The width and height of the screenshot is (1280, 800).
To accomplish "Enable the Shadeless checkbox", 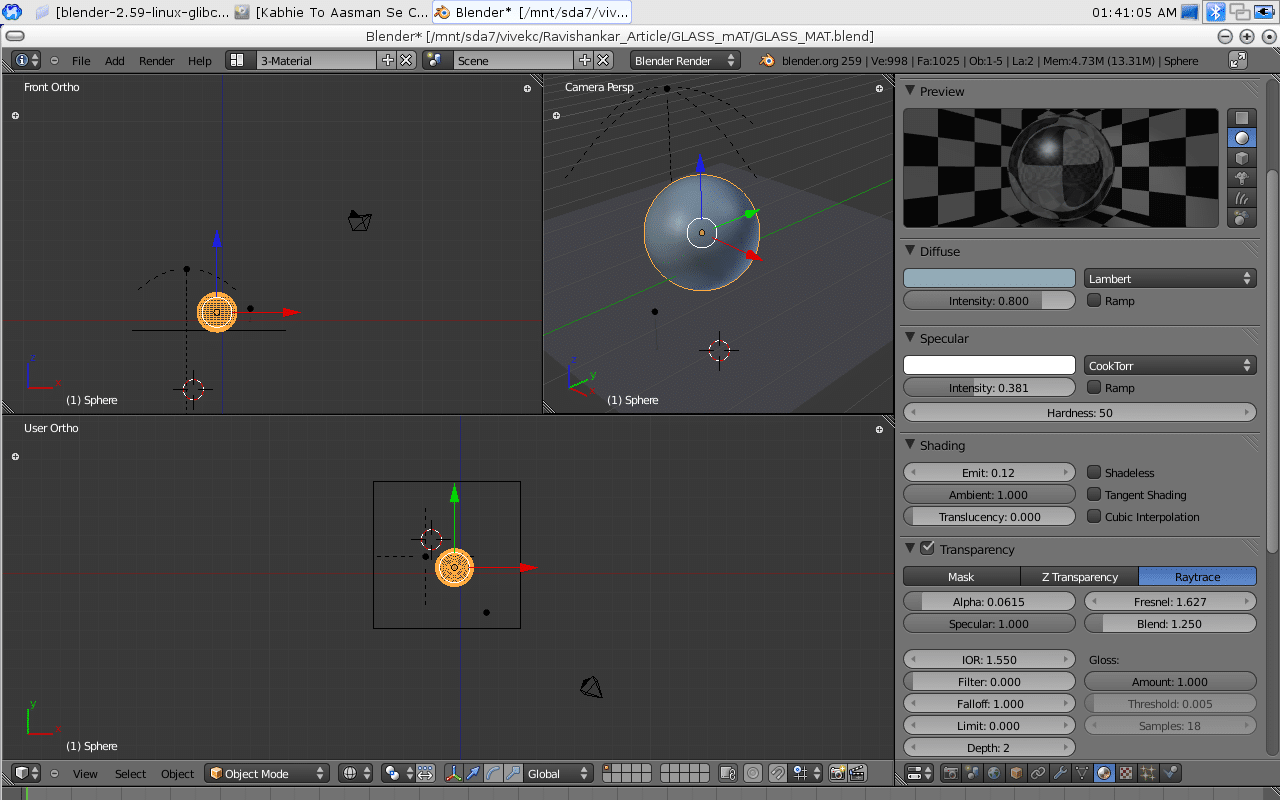I will tap(1094, 473).
